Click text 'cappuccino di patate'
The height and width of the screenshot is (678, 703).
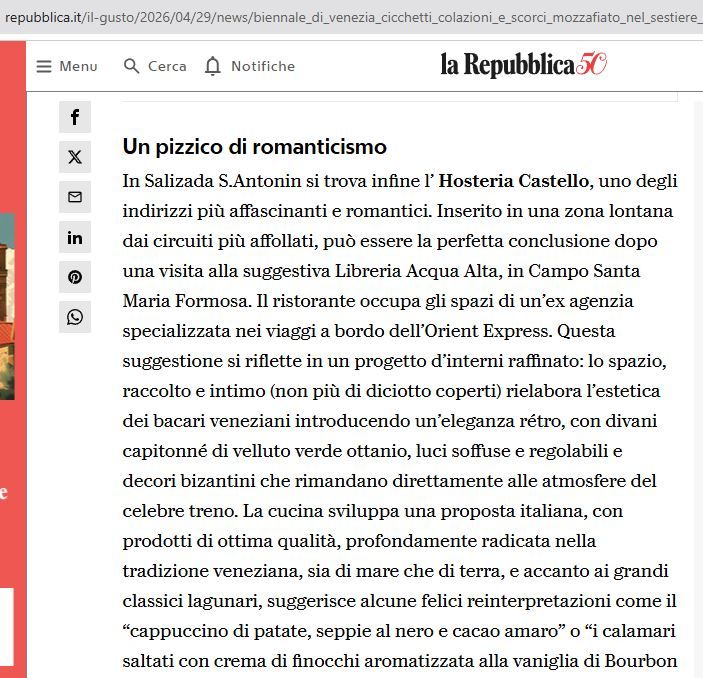coord(218,631)
